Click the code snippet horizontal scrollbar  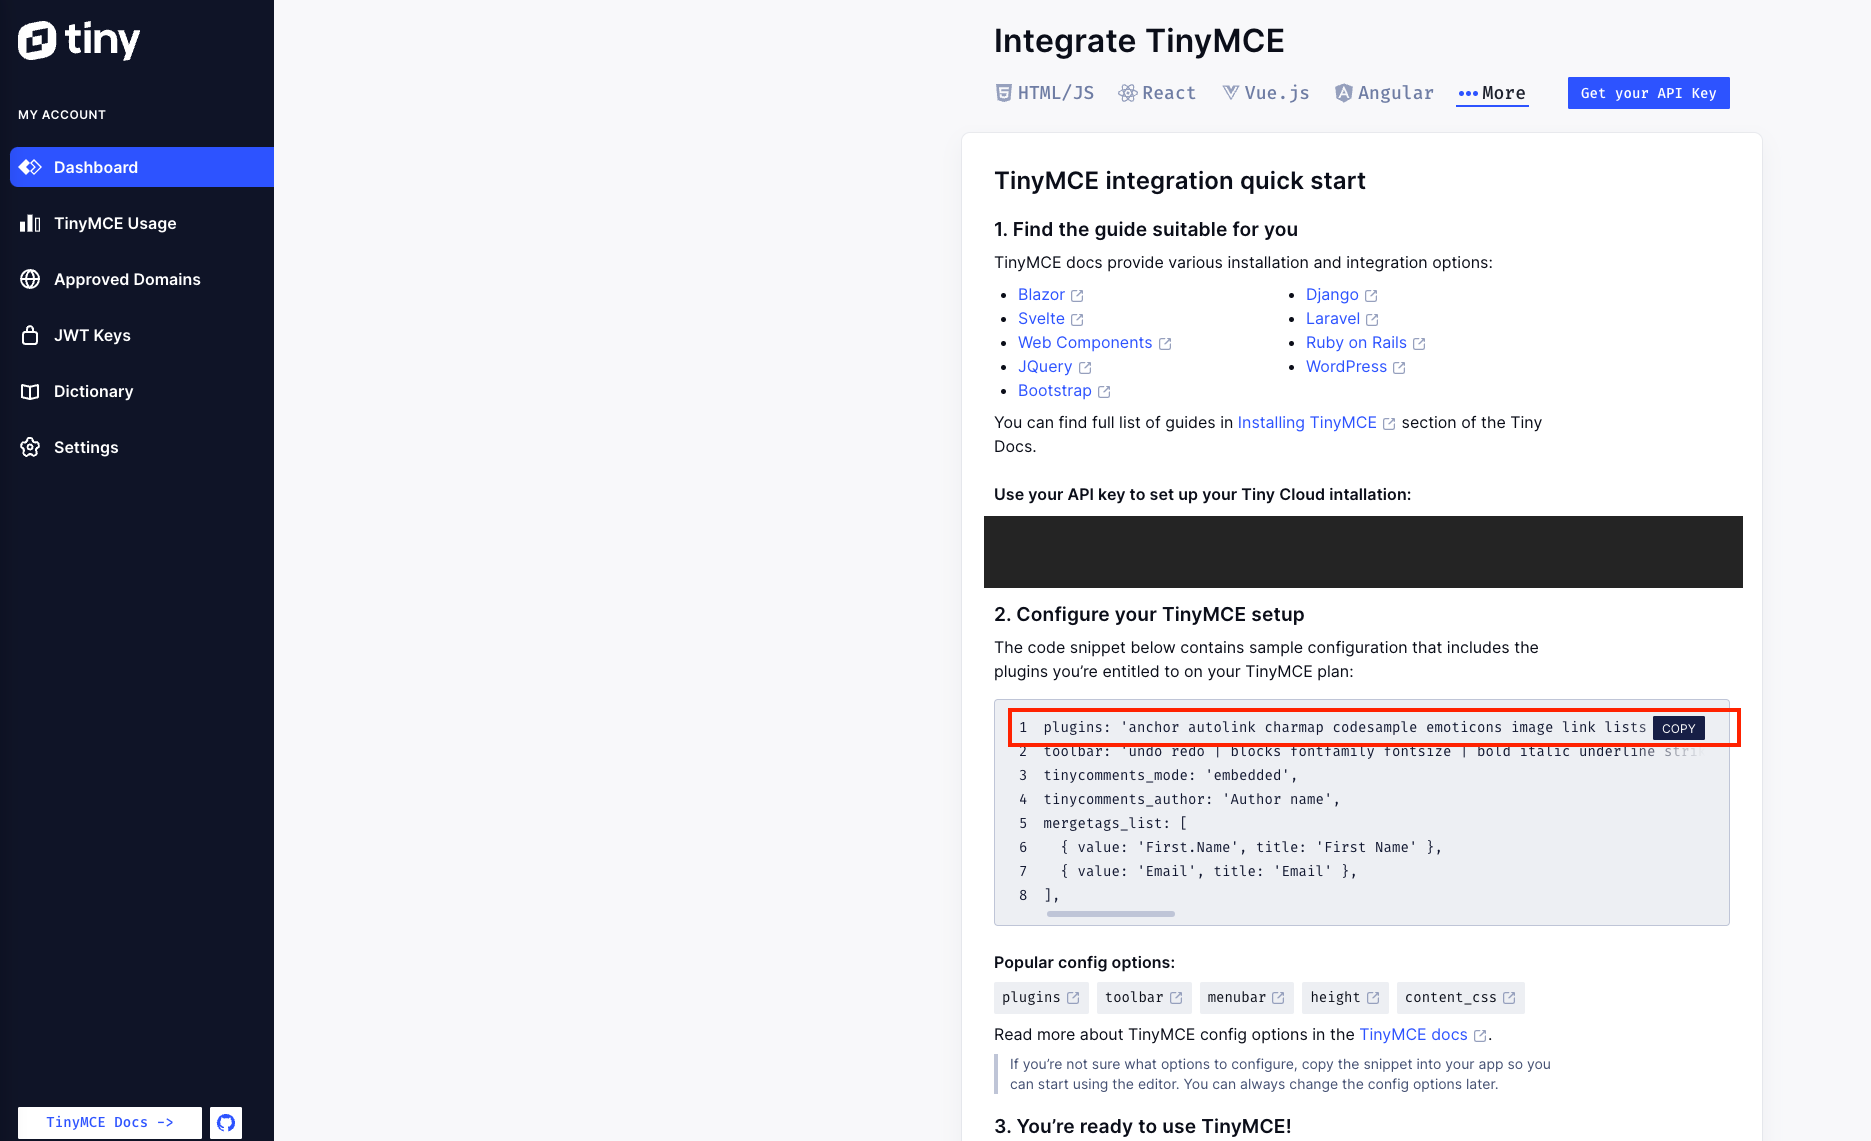click(x=1111, y=914)
